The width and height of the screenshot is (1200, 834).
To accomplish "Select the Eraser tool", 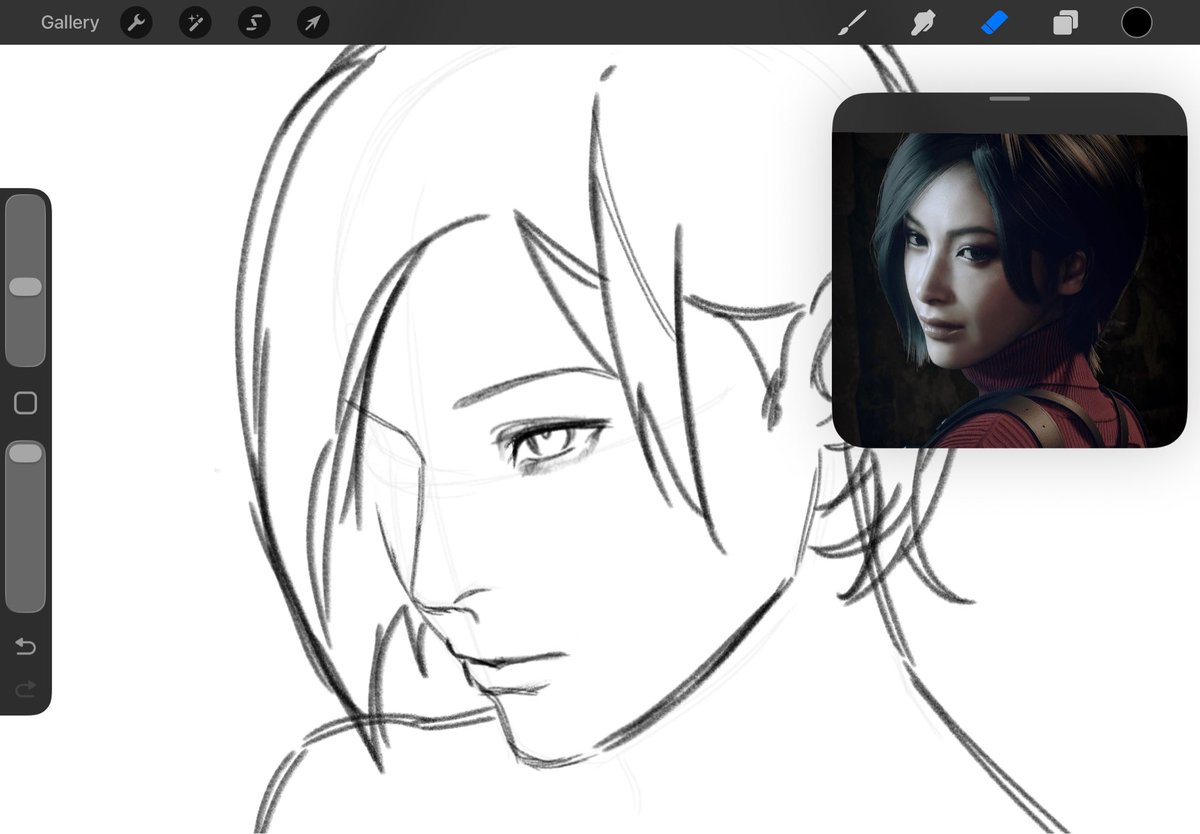I will click(995, 22).
